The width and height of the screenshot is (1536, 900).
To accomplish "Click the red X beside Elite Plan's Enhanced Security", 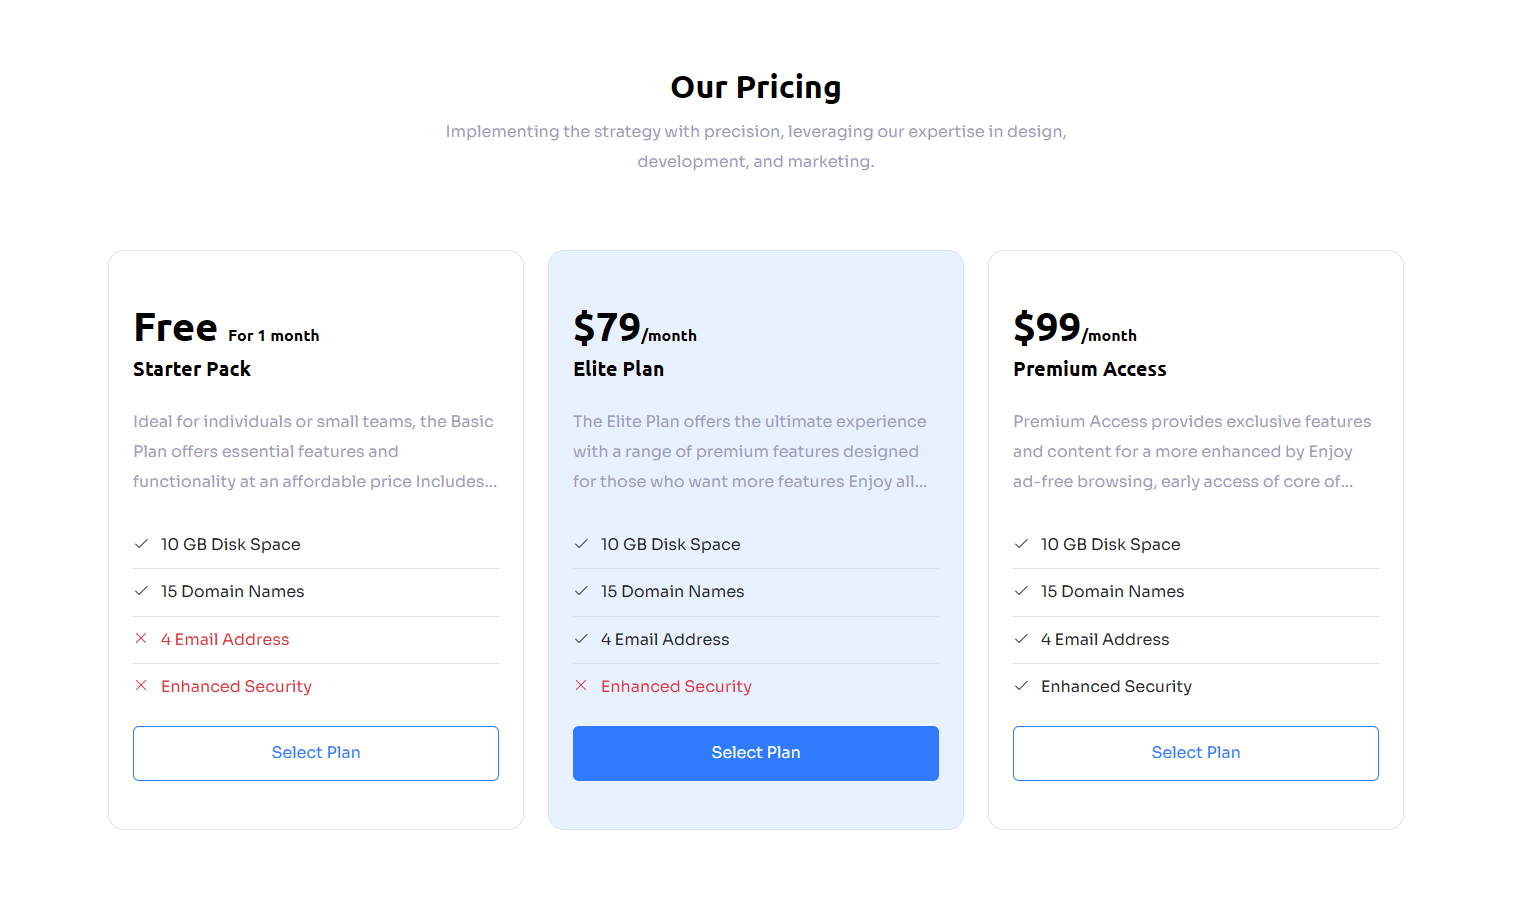I will pos(581,686).
